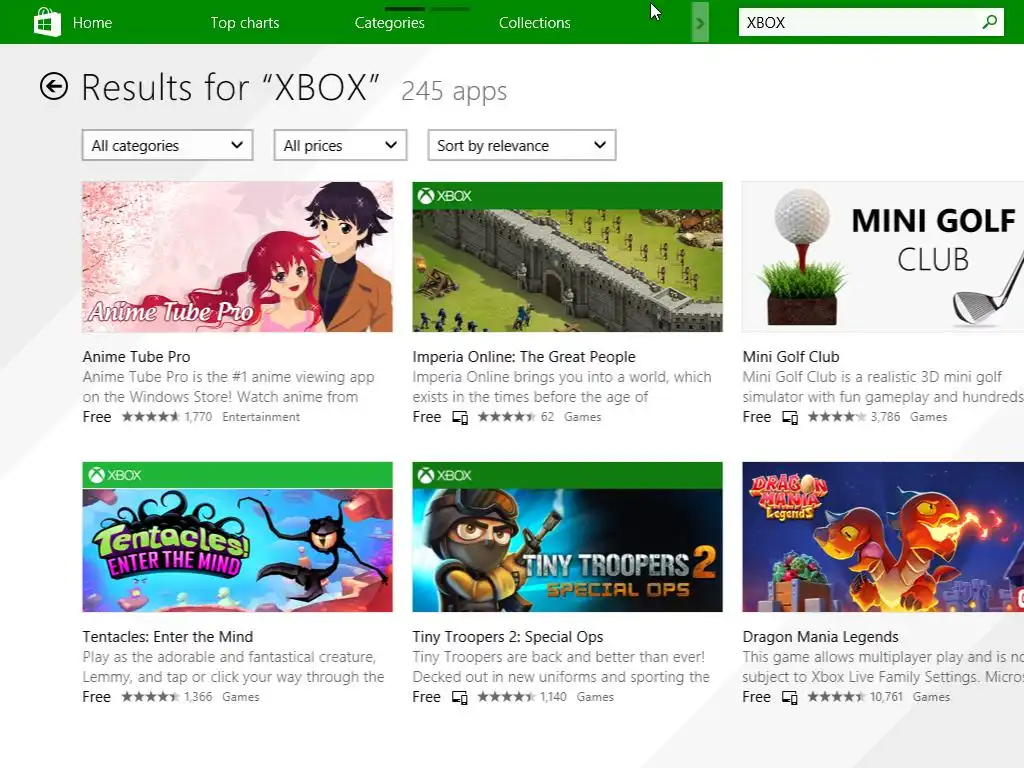Click star rating of Mini Golf Club

(x=837, y=417)
